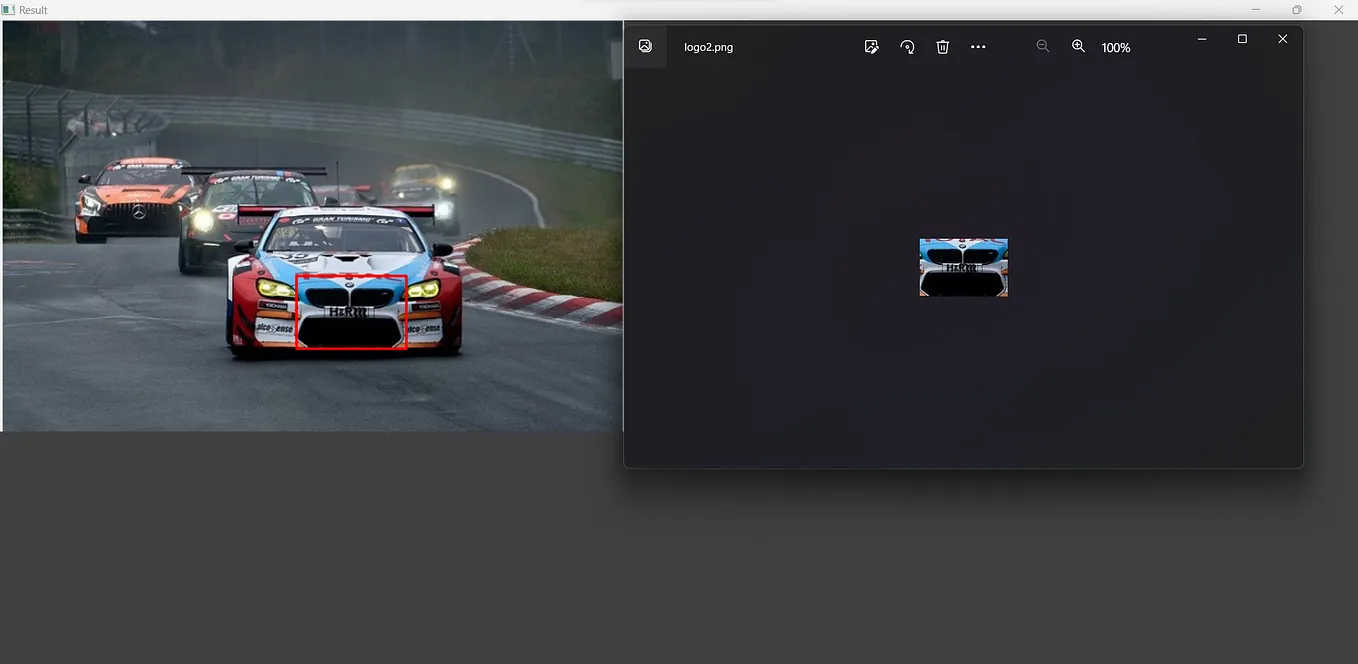The width and height of the screenshot is (1358, 664).
Task: Open the gallery icon in Photos toolbar
Action: pyautogui.click(x=645, y=46)
